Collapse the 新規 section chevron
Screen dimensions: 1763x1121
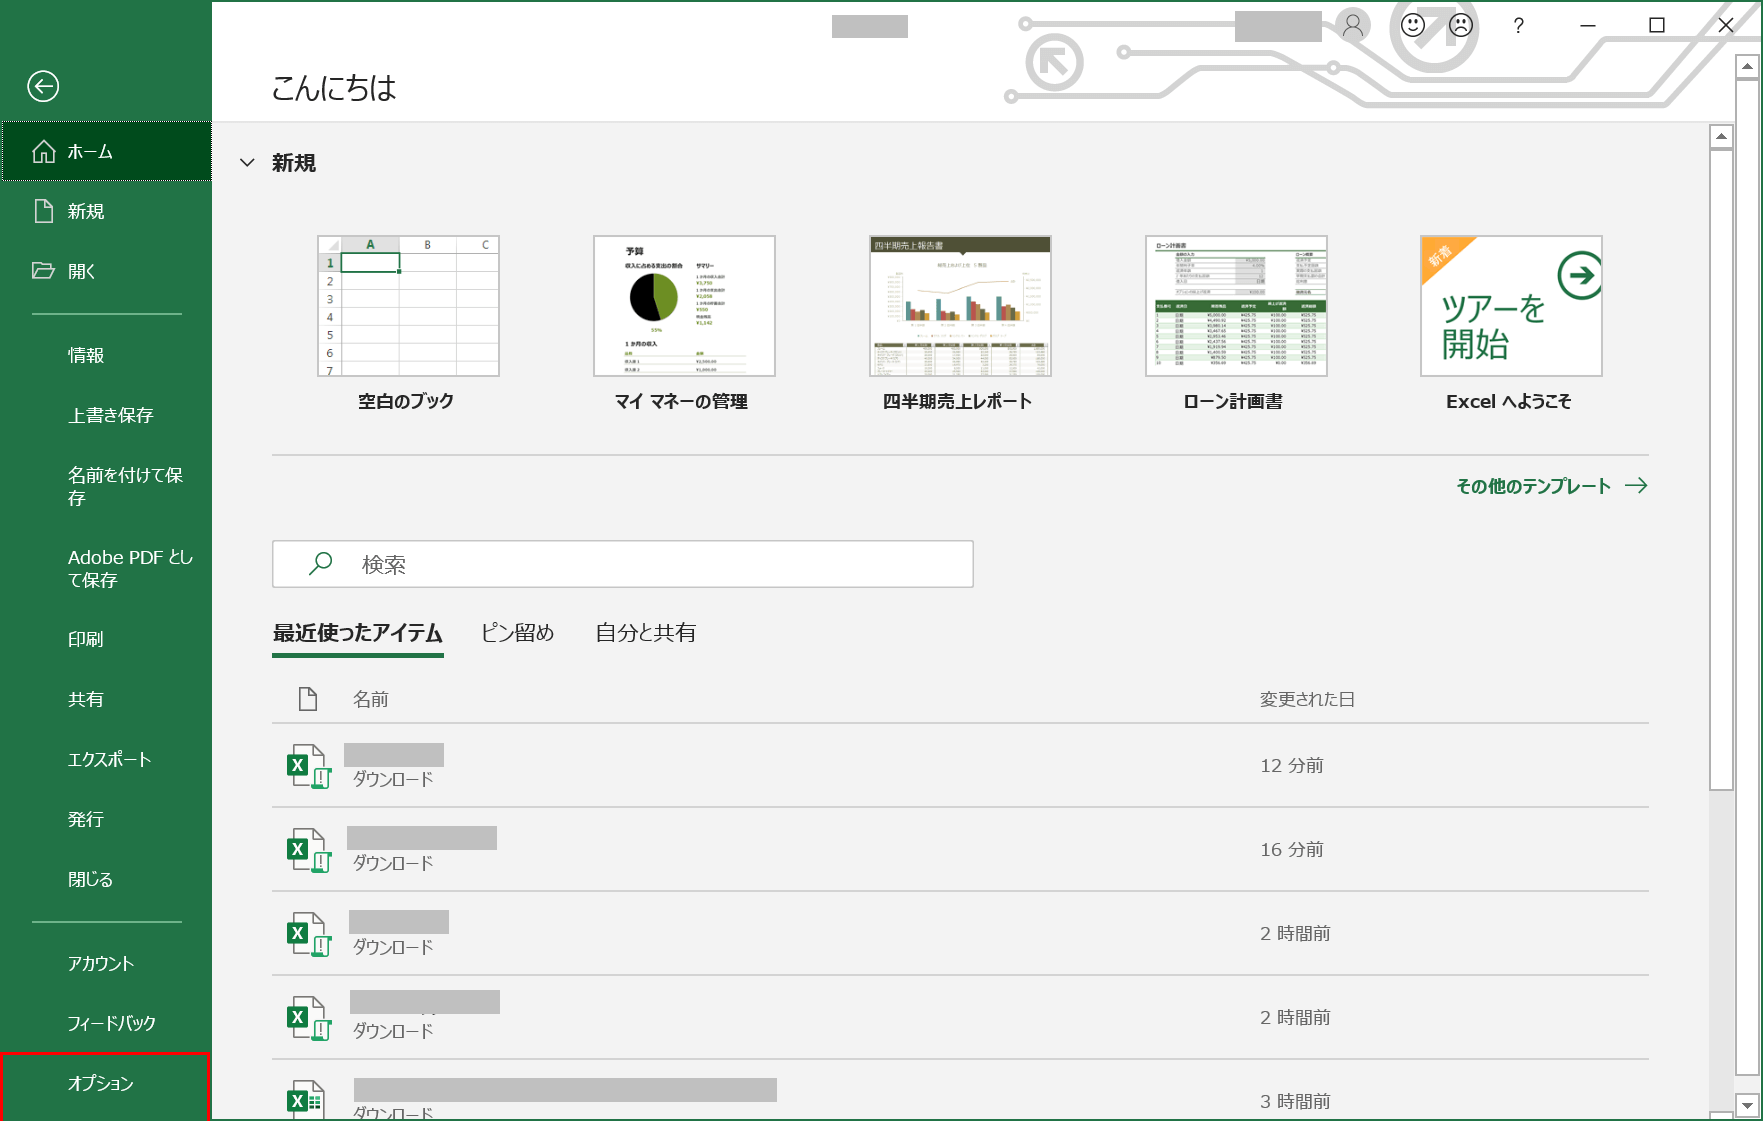tap(247, 163)
